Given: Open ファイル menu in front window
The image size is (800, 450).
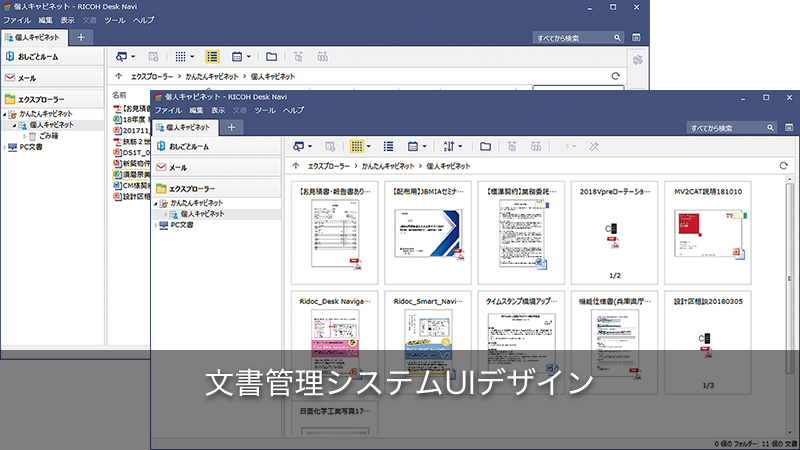Looking at the screenshot, I should point(168,110).
